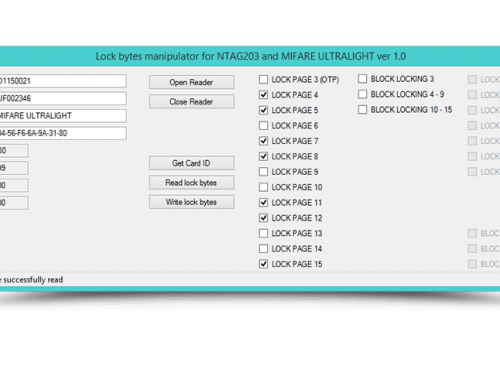500x373 pixels.
Task: Toggle LOCK PAGE 7 checkbox
Action: pos(263,141)
